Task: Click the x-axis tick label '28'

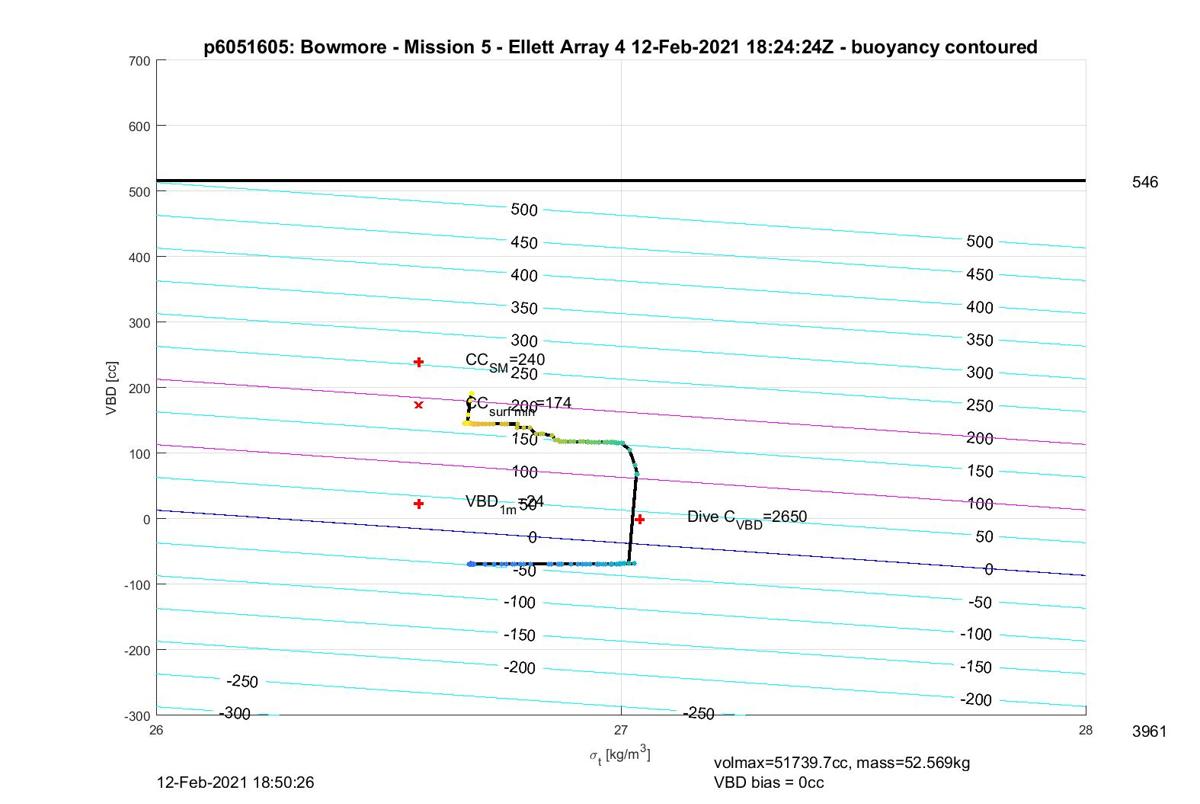Action: pos(1086,730)
